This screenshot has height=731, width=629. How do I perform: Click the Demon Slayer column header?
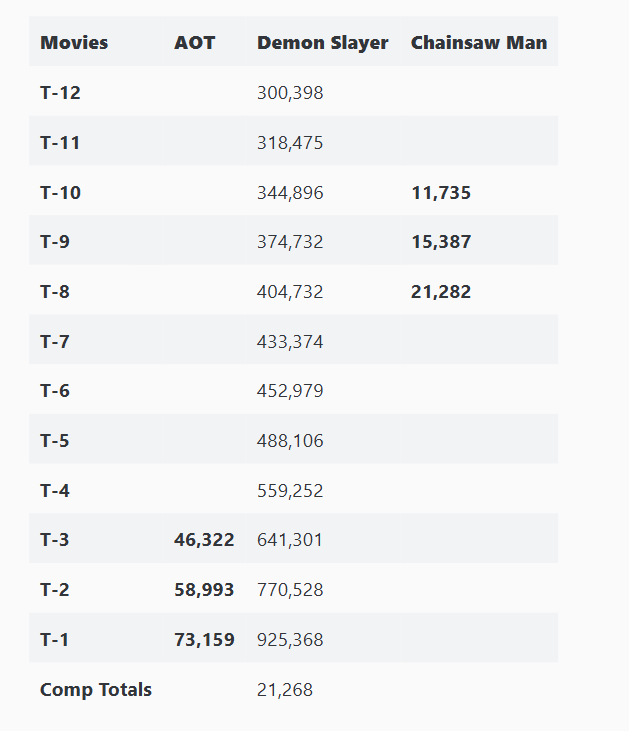(322, 43)
